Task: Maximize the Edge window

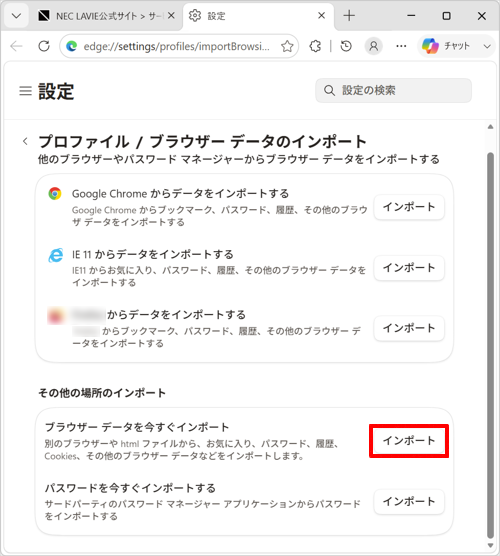Action: click(446, 16)
